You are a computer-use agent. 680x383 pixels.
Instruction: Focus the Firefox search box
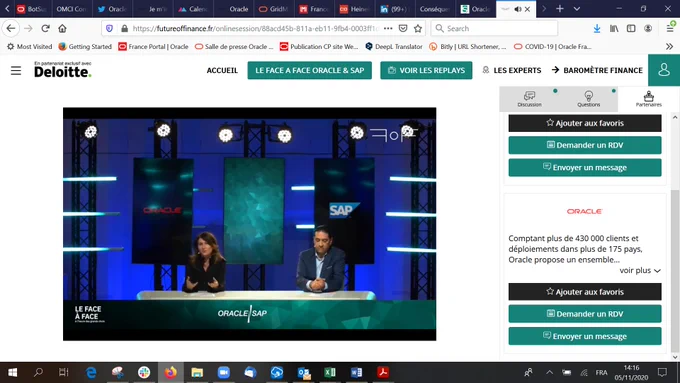click(494, 28)
